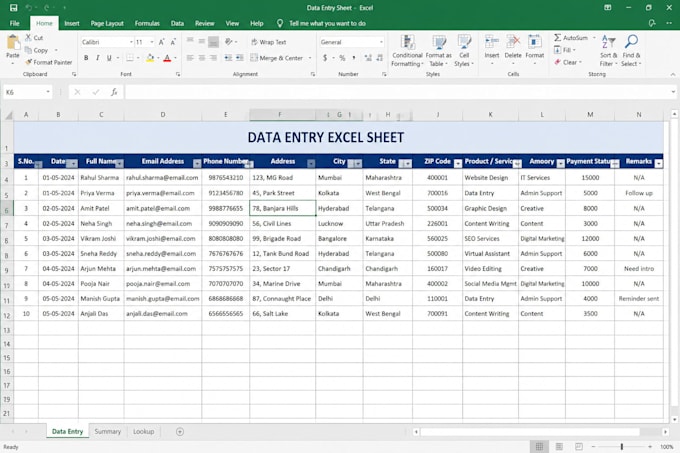Image resolution: width=680 pixels, height=453 pixels.
Task: Toggle Align Left
Action: pos(190,58)
